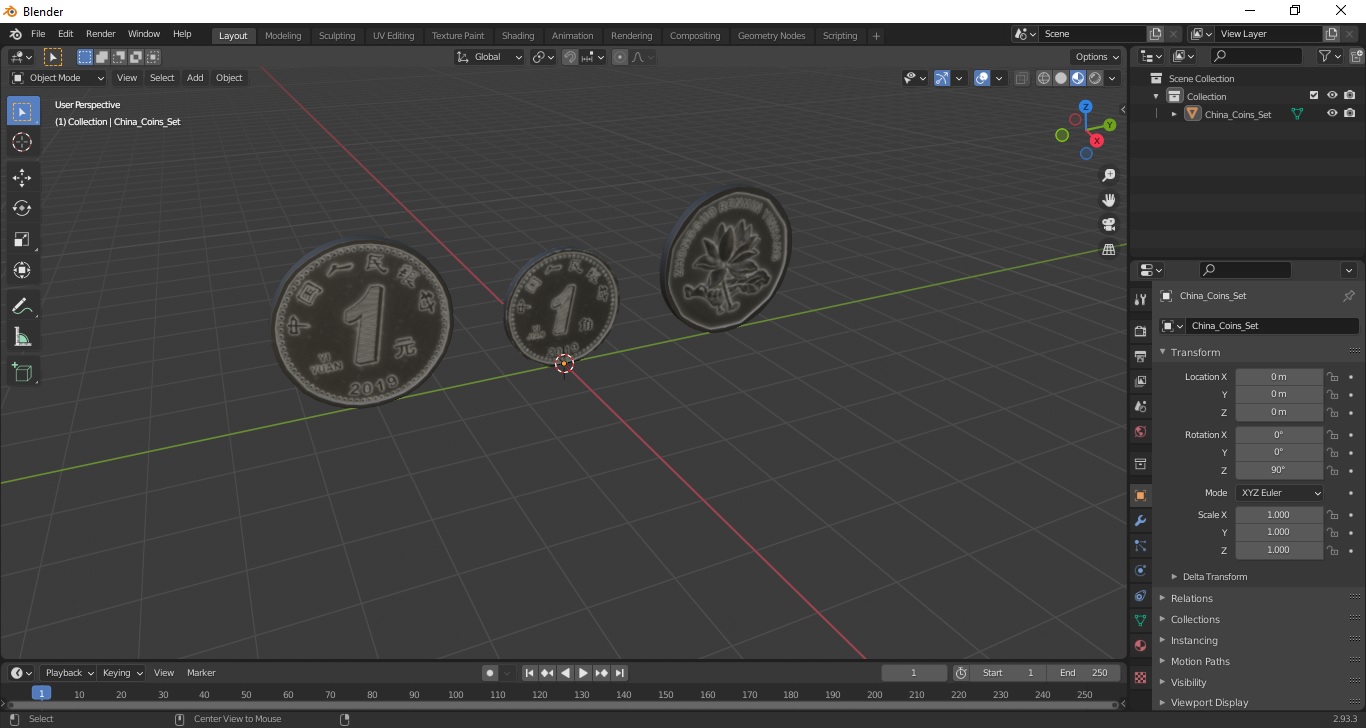Image resolution: width=1366 pixels, height=728 pixels.
Task: Select the Add Cube tool
Action: (x=22, y=372)
